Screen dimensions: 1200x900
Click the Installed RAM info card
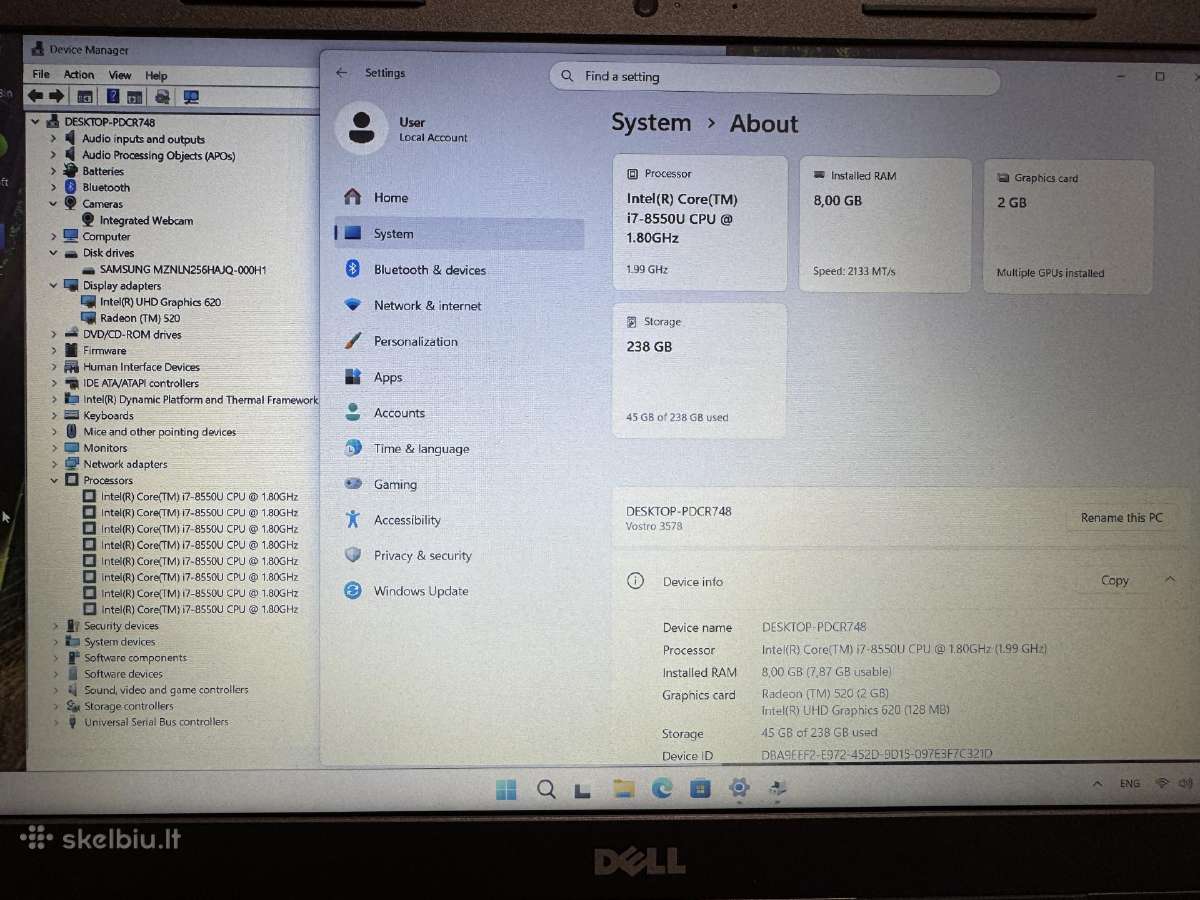[x=885, y=225]
